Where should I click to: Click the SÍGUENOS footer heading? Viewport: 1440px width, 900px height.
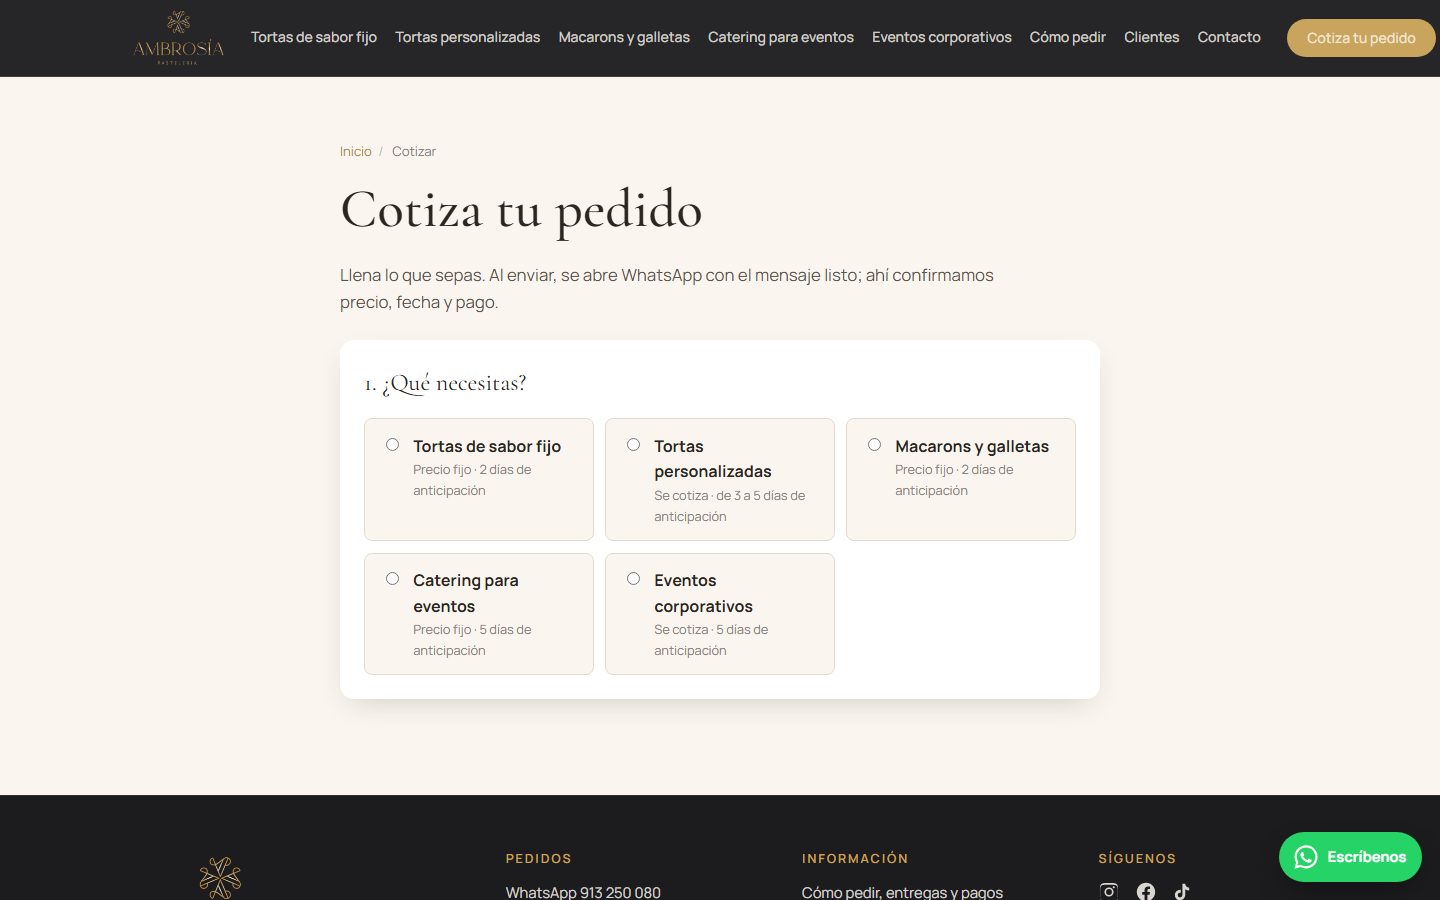1137,859
